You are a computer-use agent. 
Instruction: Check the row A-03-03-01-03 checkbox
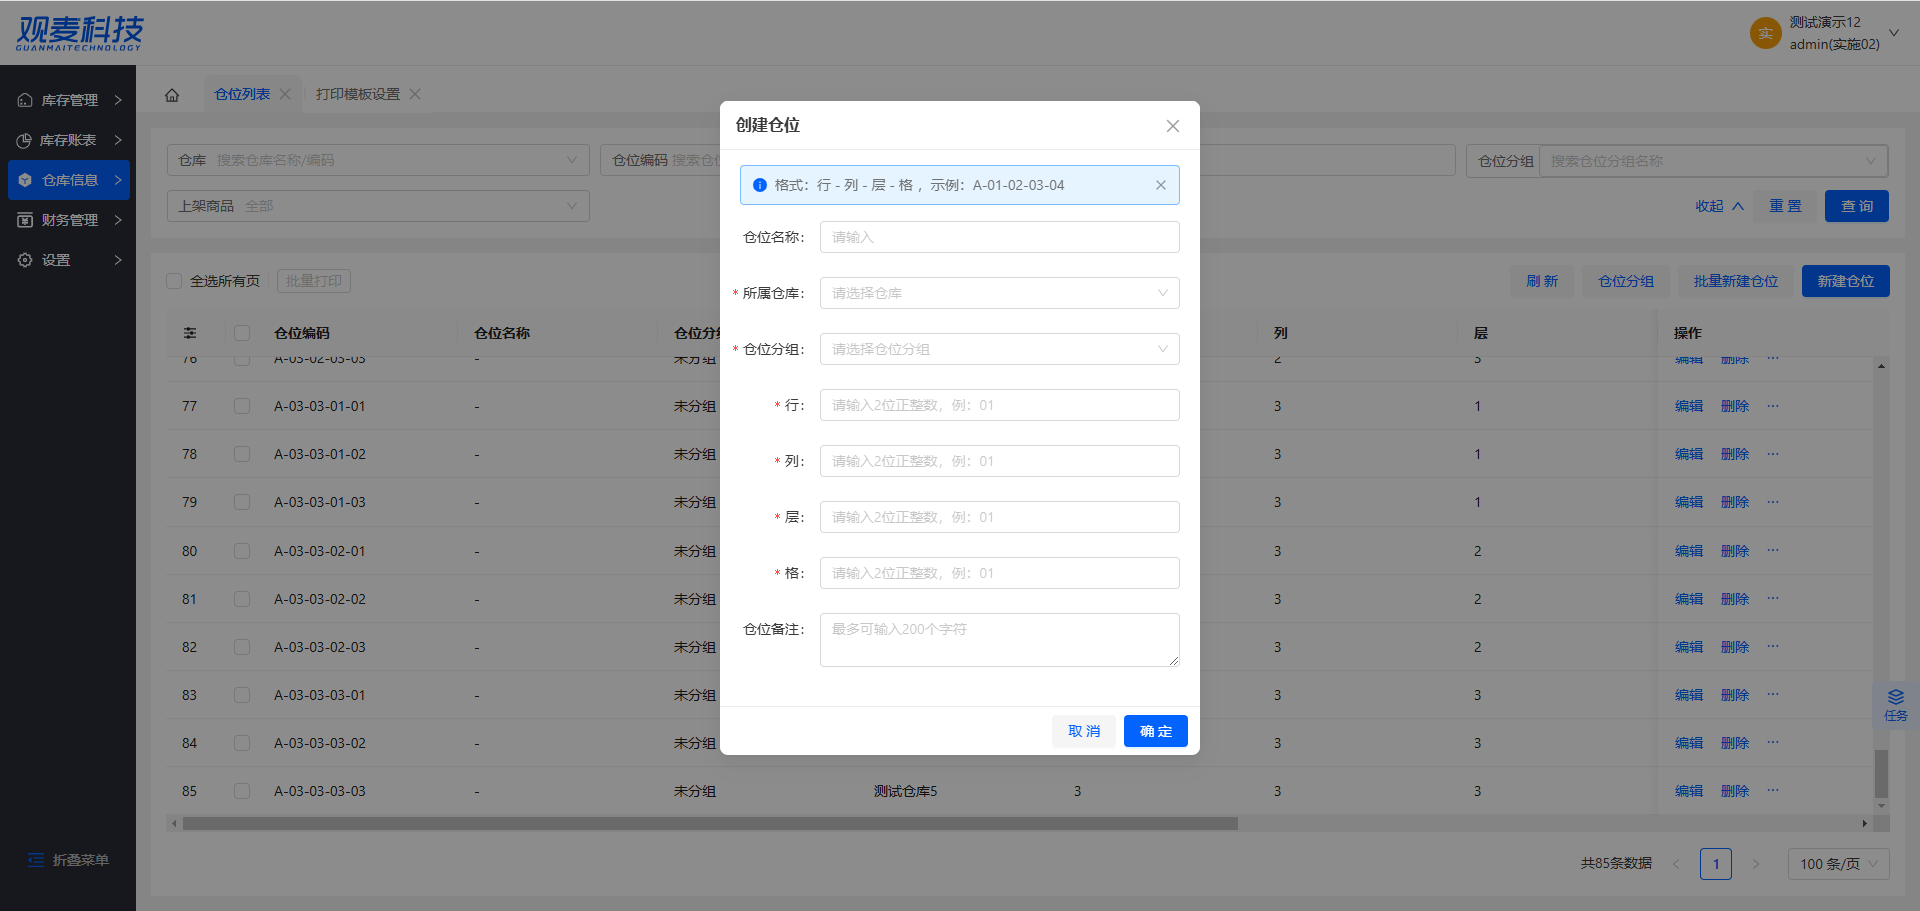click(x=242, y=502)
